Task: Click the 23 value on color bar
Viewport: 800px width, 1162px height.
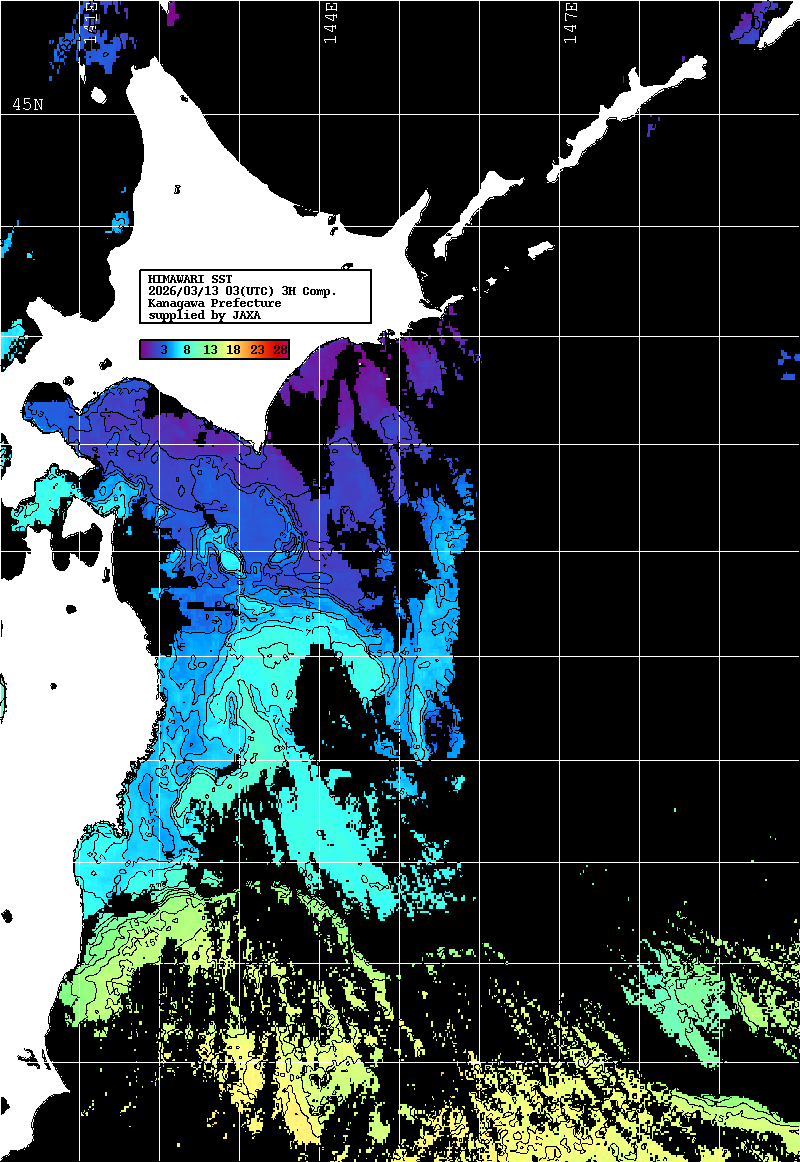Action: coord(257,349)
